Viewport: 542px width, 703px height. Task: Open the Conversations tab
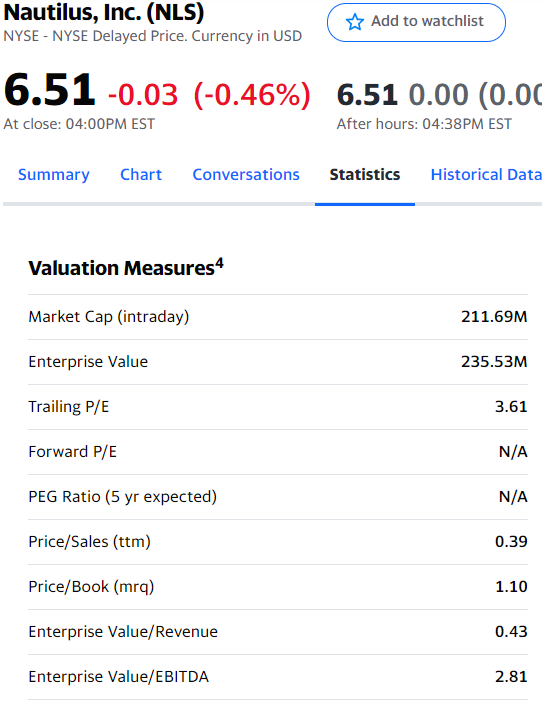point(246,174)
